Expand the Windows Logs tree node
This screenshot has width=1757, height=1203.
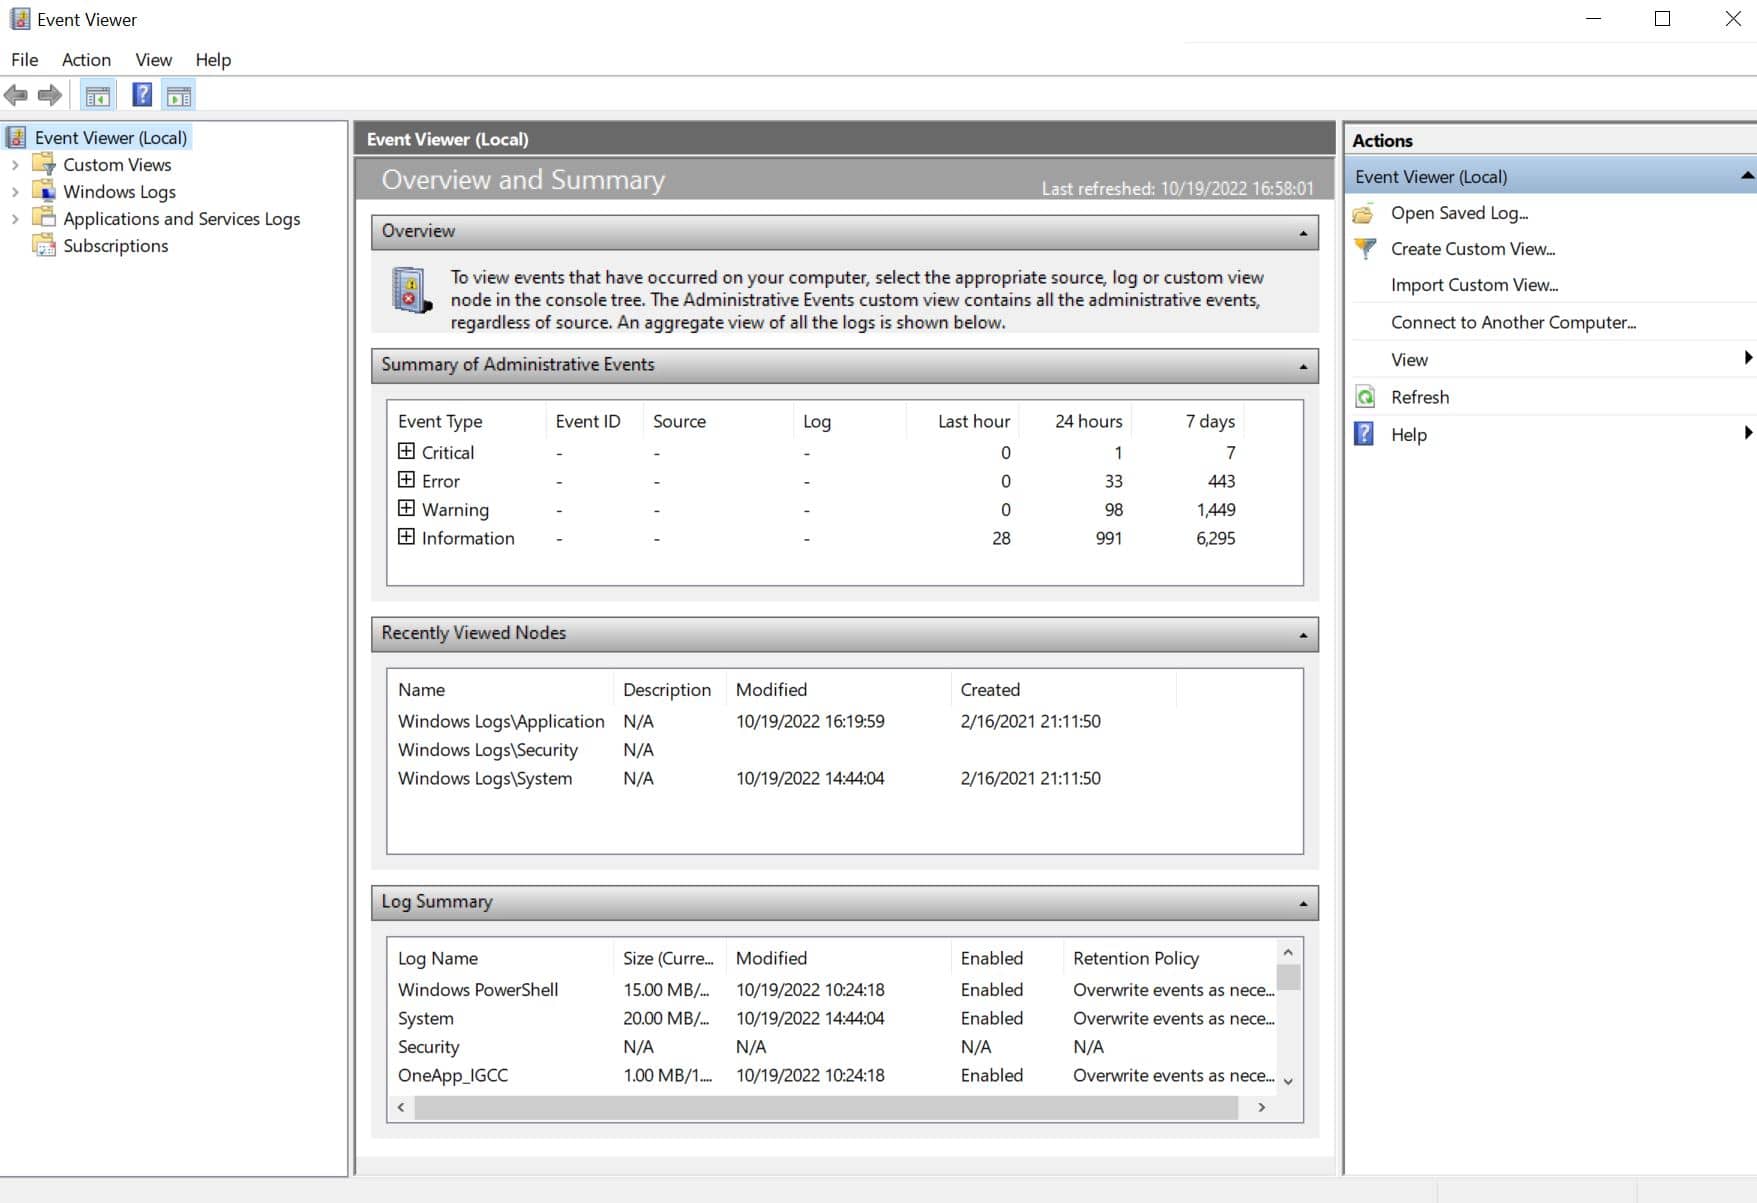tap(15, 192)
